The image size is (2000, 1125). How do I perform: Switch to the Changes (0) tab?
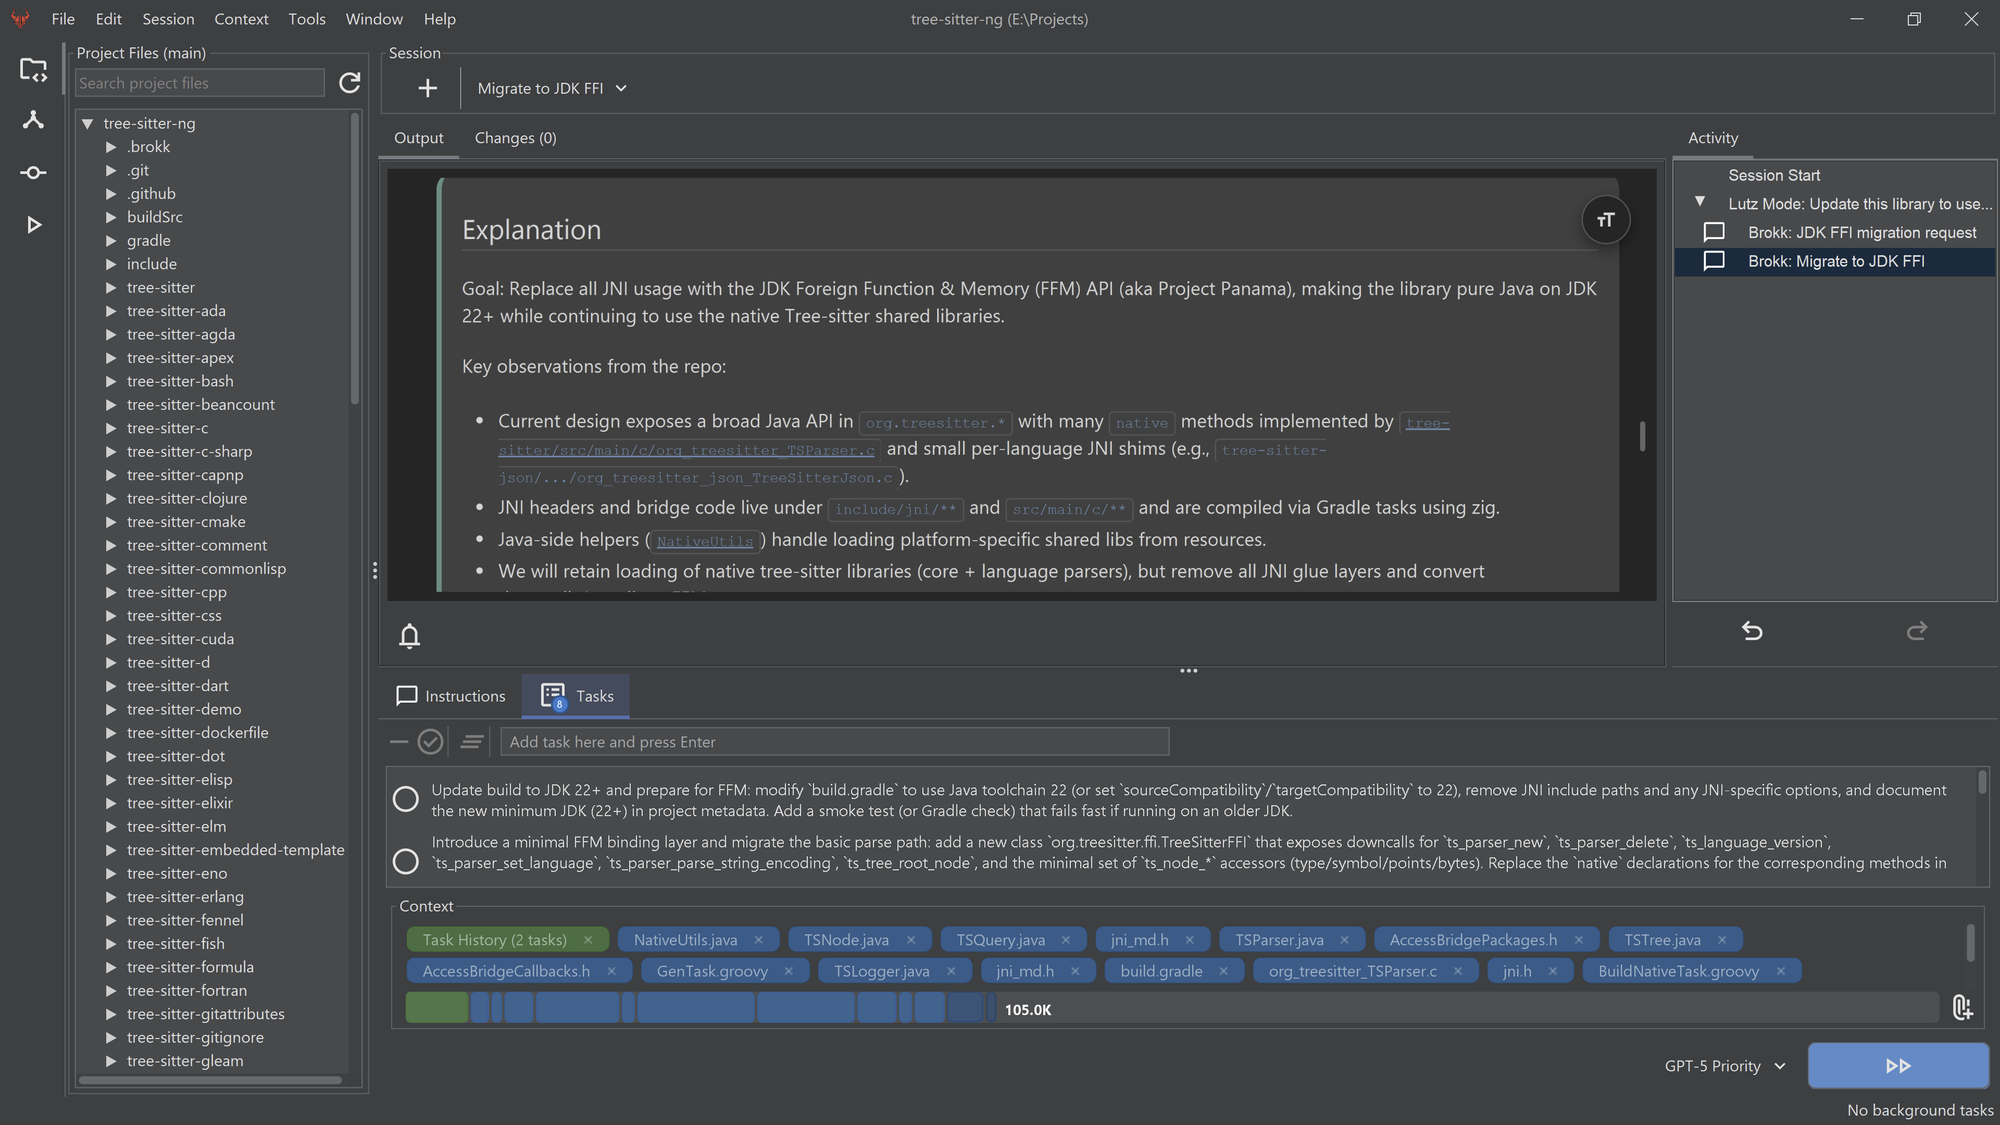515,138
